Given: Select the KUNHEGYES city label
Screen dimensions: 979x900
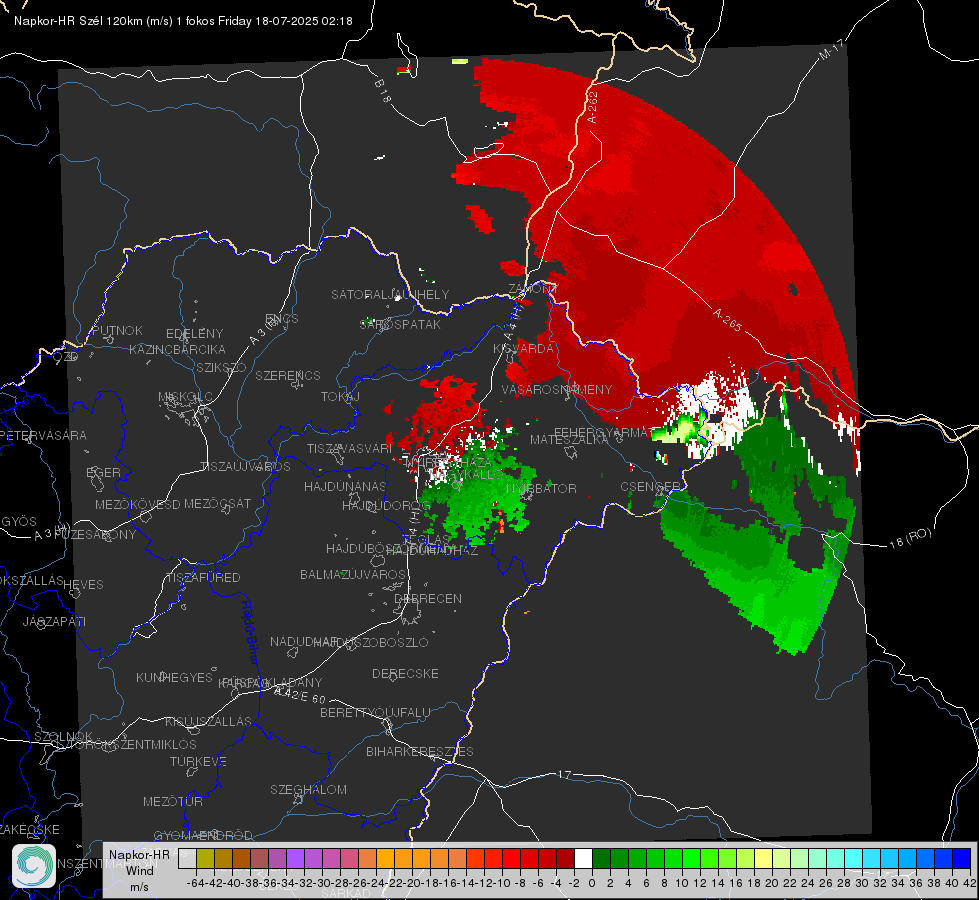Looking at the screenshot, I should coord(174,677).
